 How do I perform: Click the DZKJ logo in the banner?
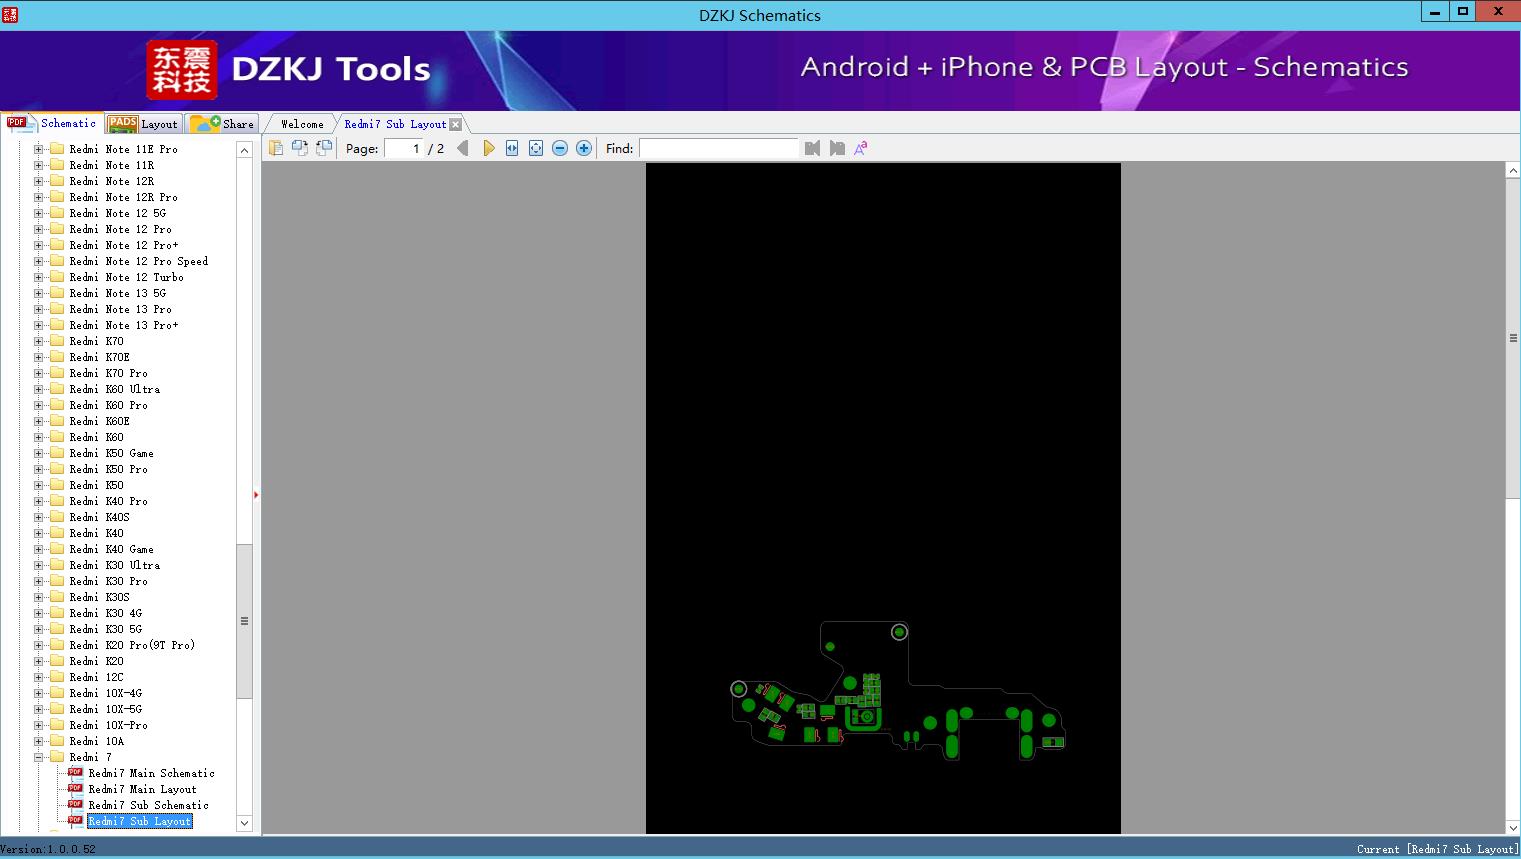coord(182,70)
